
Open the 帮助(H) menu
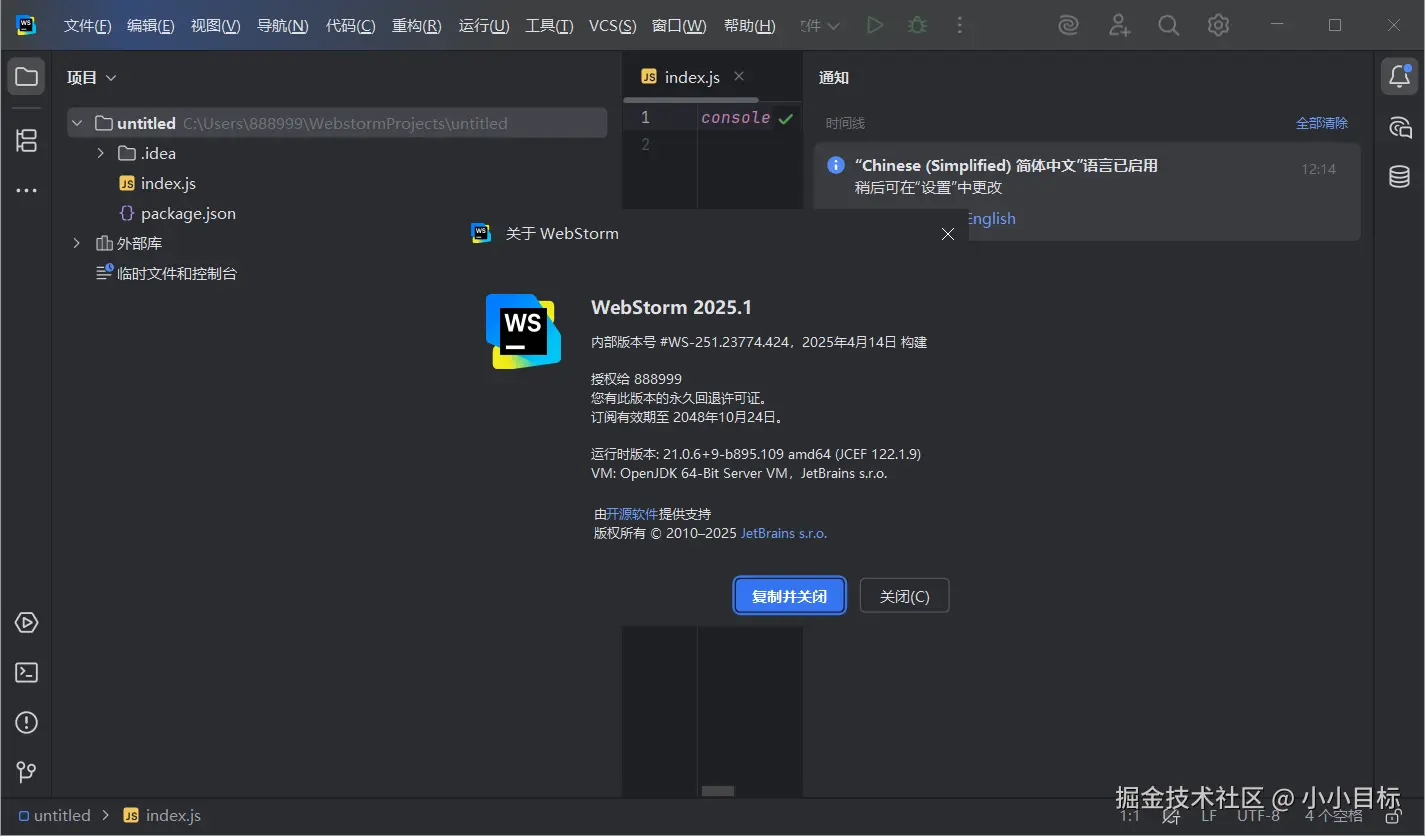coord(749,26)
